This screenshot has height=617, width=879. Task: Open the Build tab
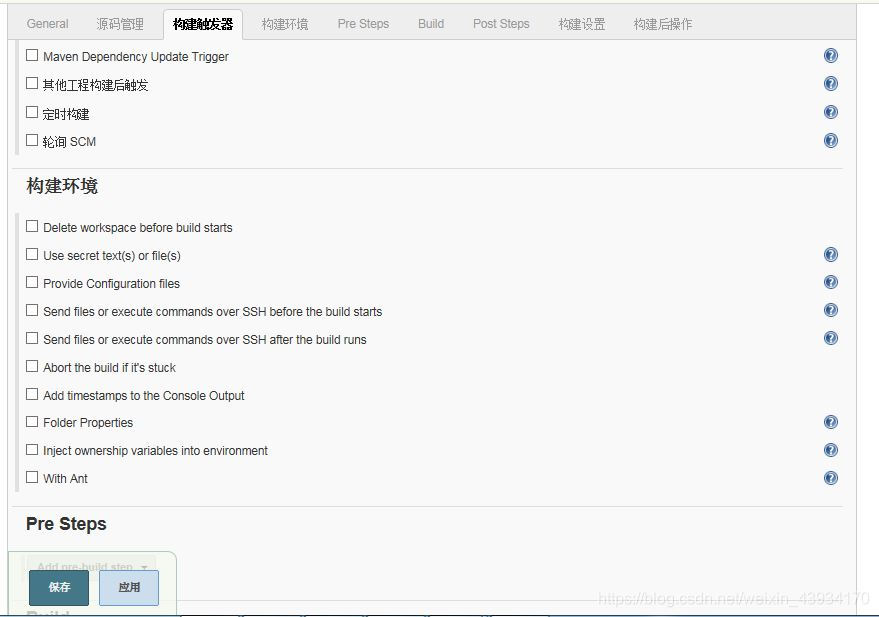tap(431, 24)
